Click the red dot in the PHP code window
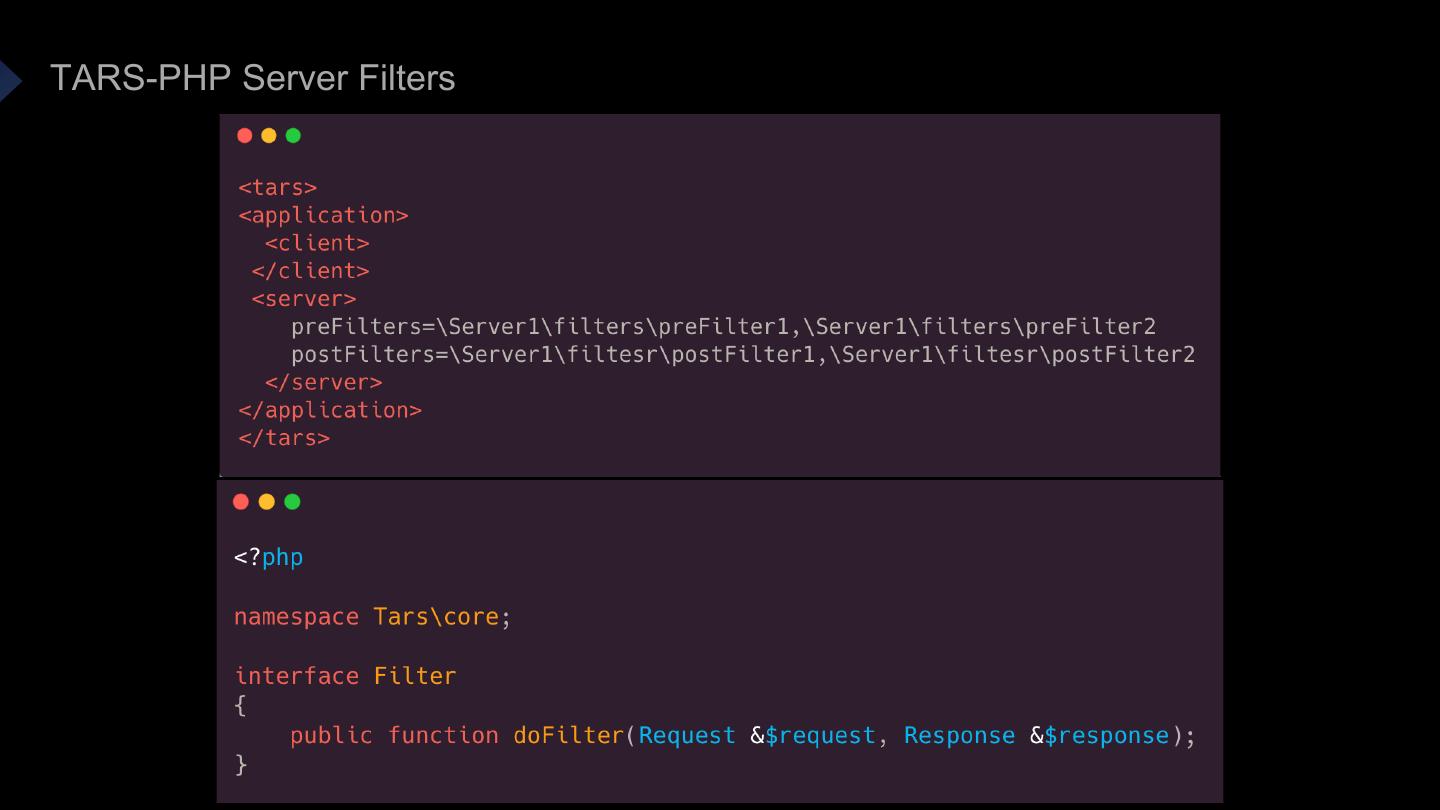Image resolution: width=1440 pixels, height=810 pixels. point(241,502)
